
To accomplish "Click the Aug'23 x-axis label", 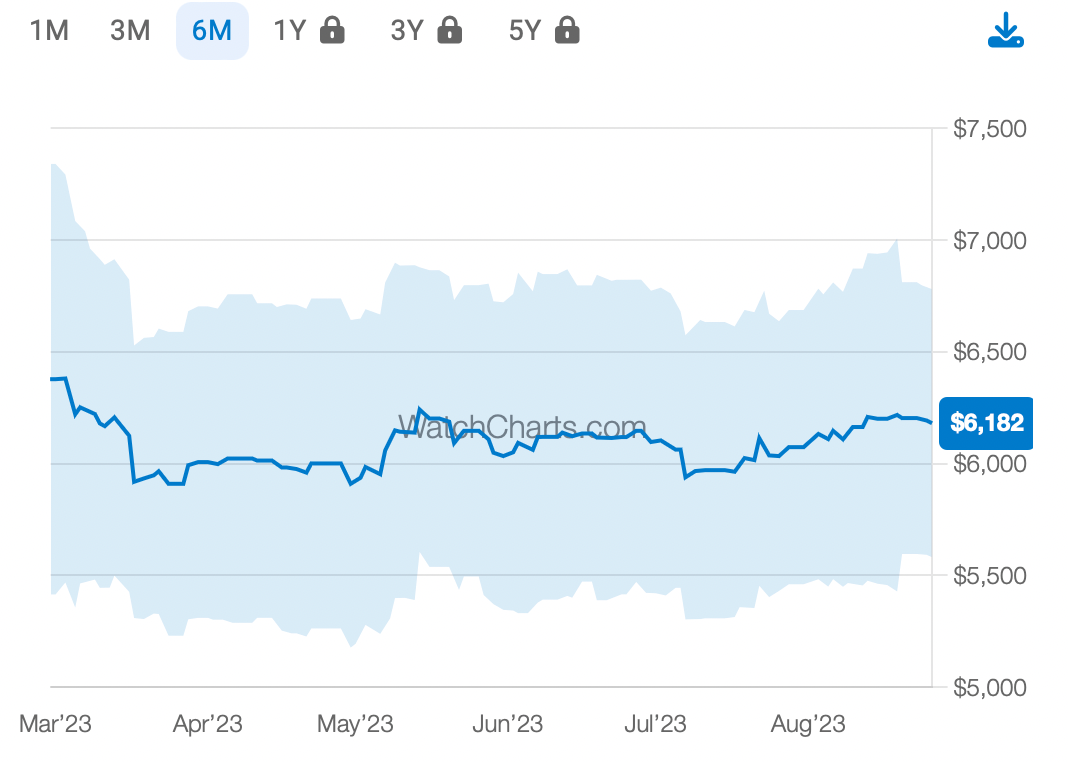I will [808, 724].
